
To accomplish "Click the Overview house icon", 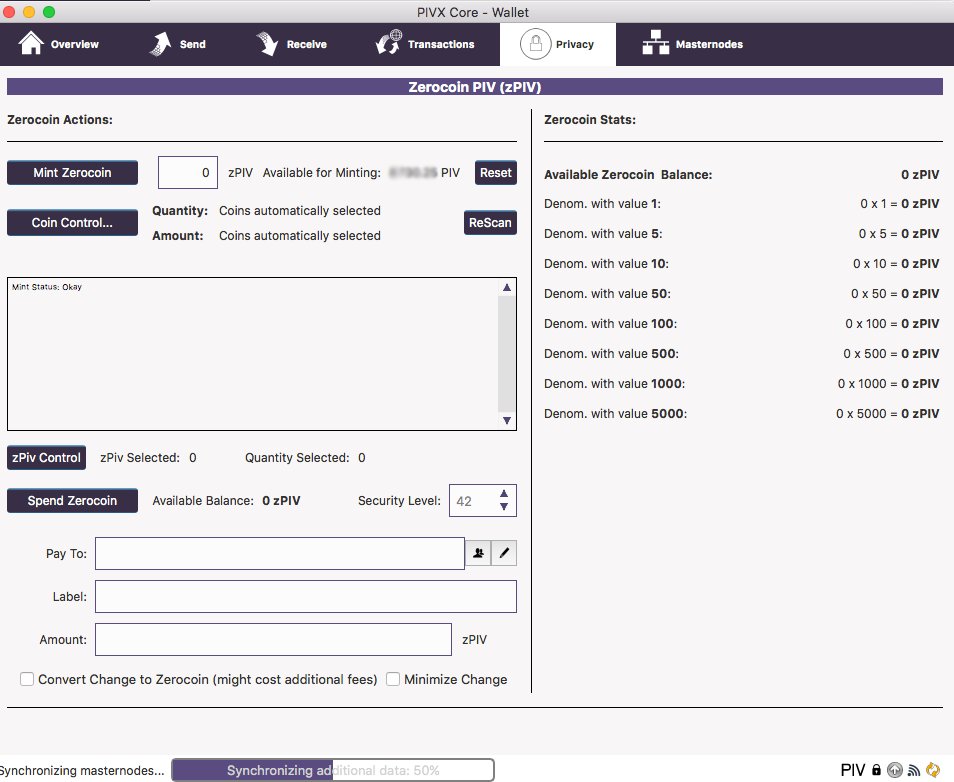I will (x=31, y=43).
